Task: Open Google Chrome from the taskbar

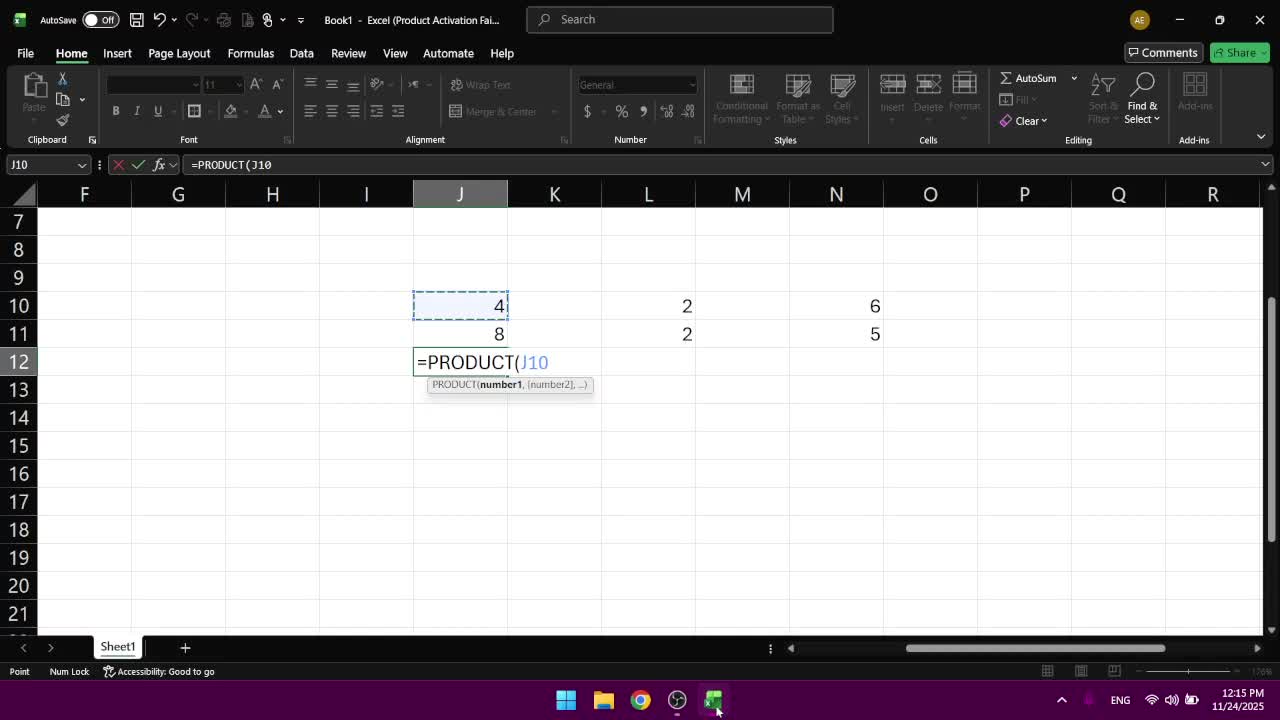Action: pyautogui.click(x=640, y=700)
